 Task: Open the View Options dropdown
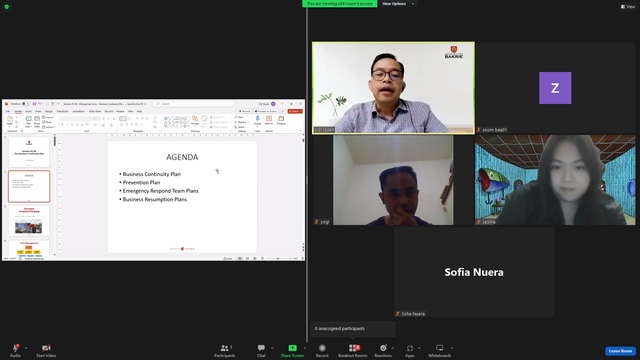point(398,4)
